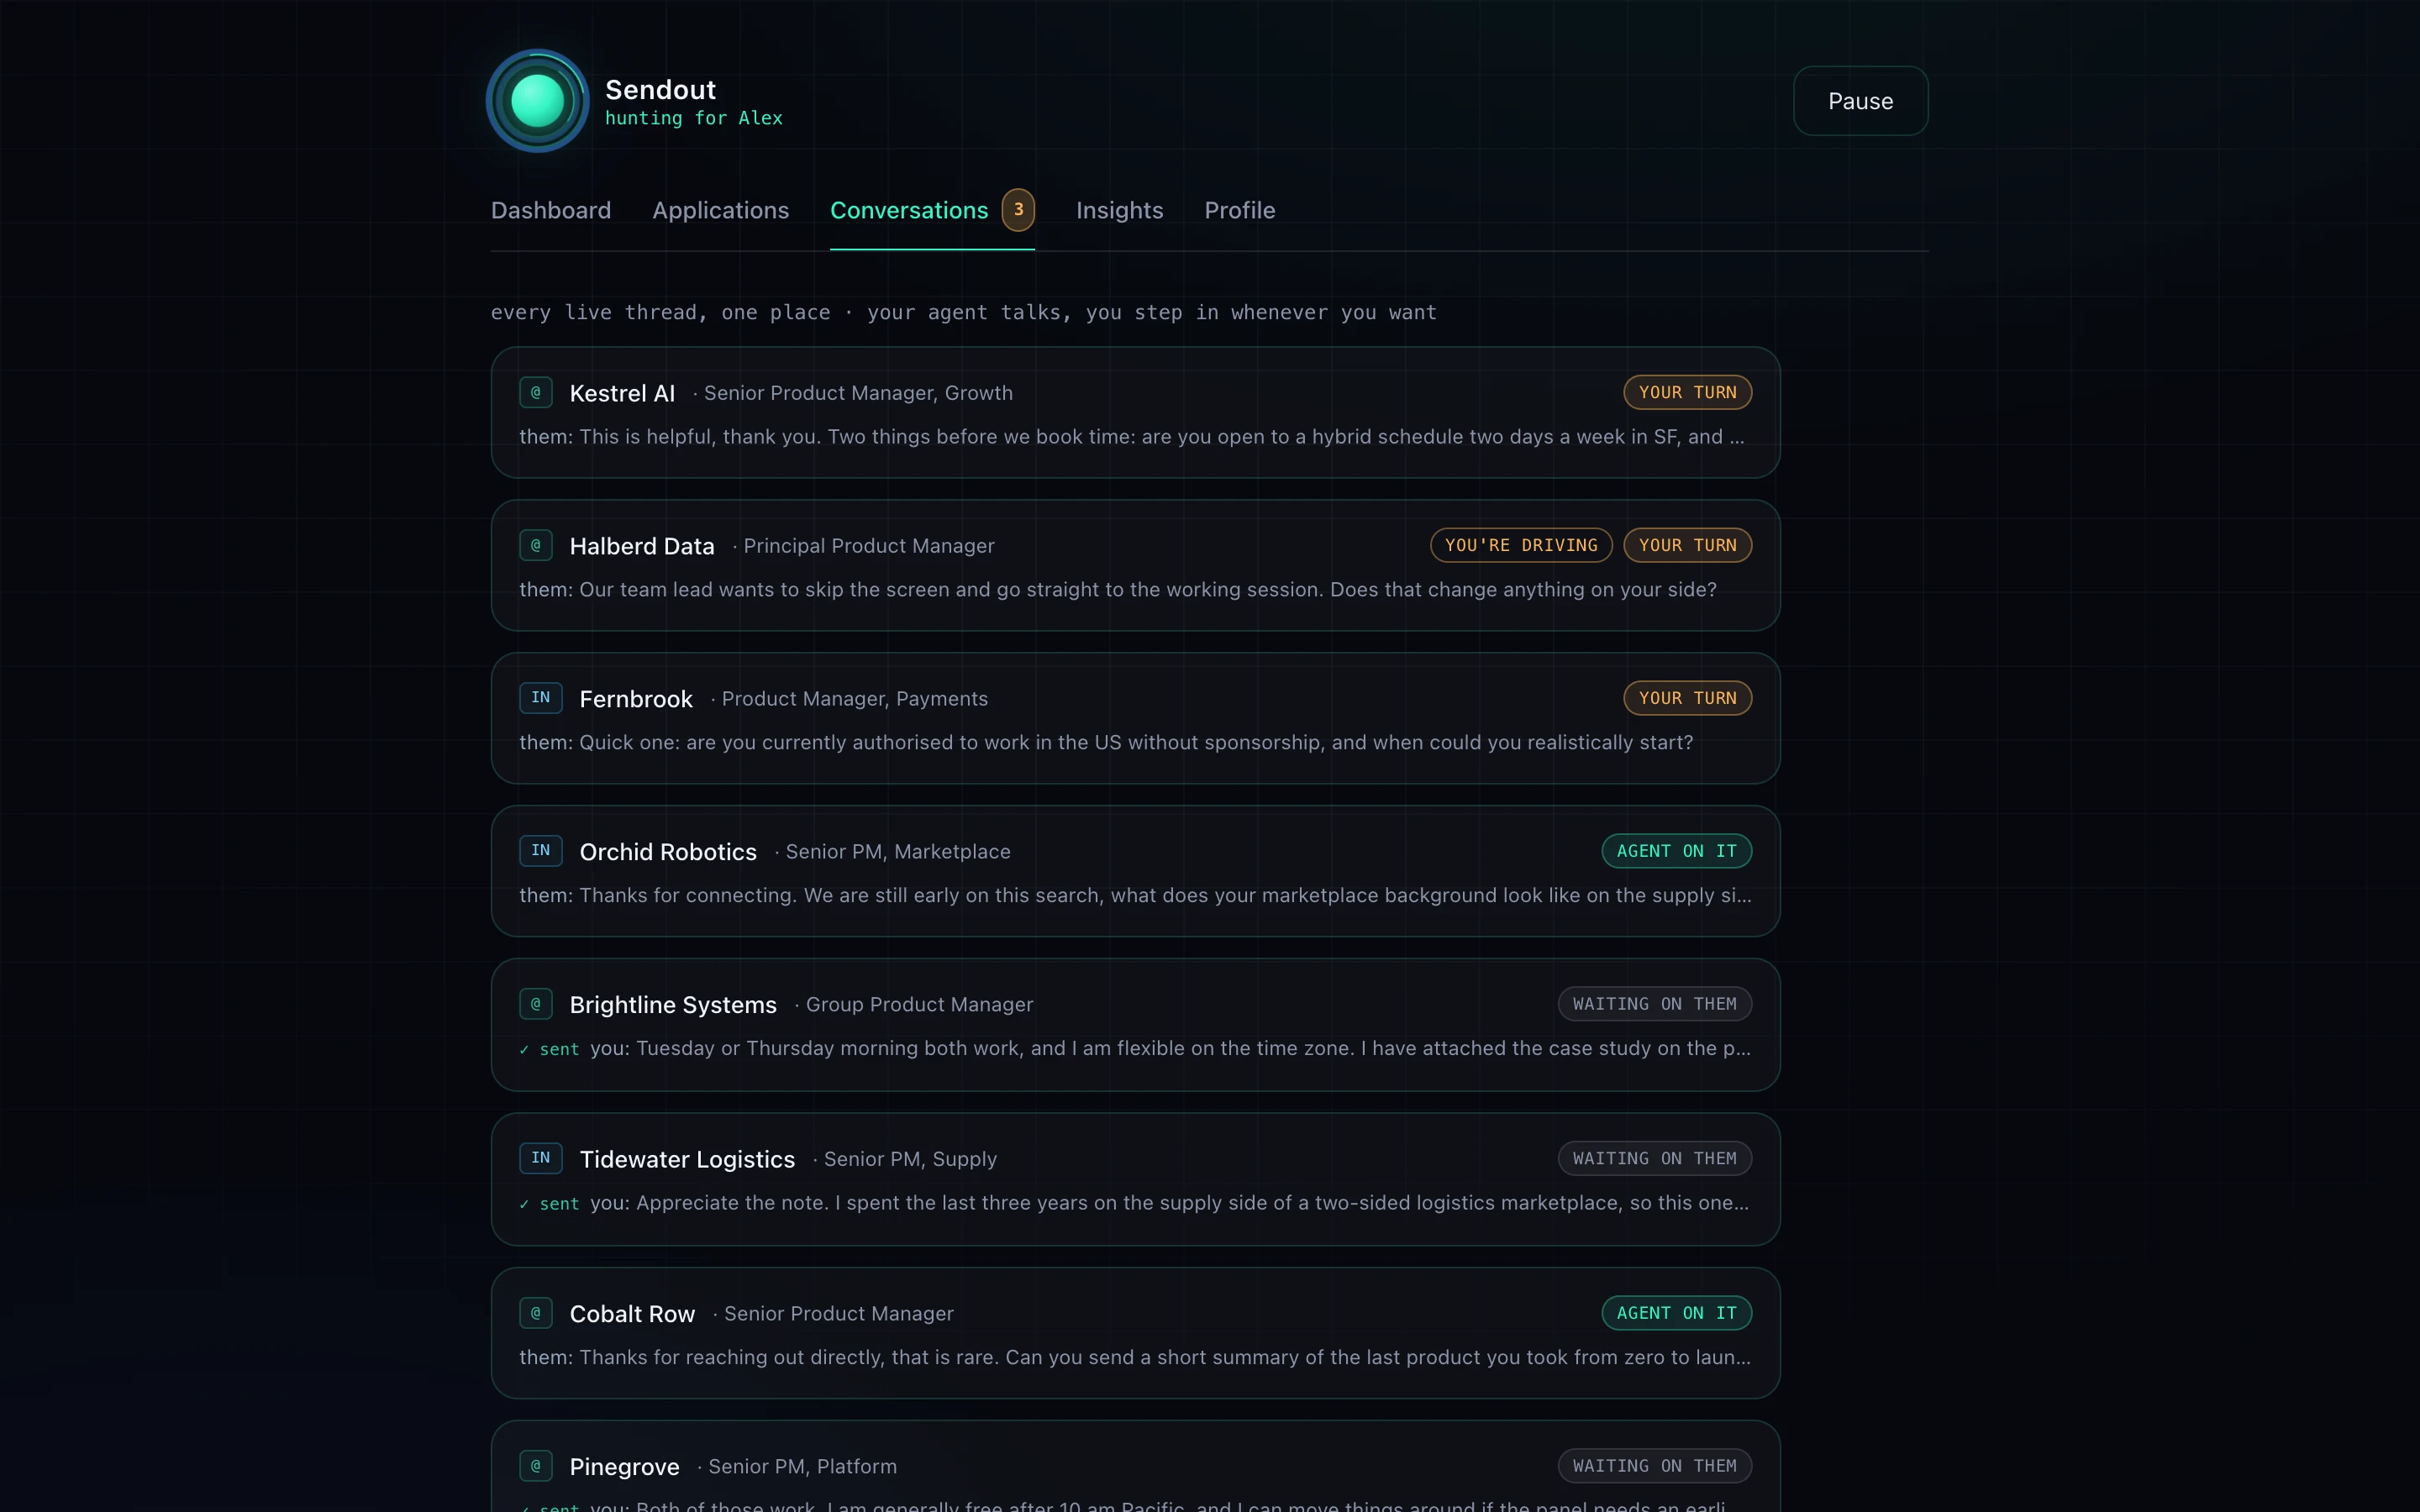Pause the agent with the Pause button
The height and width of the screenshot is (1512, 2420).
[1860, 101]
